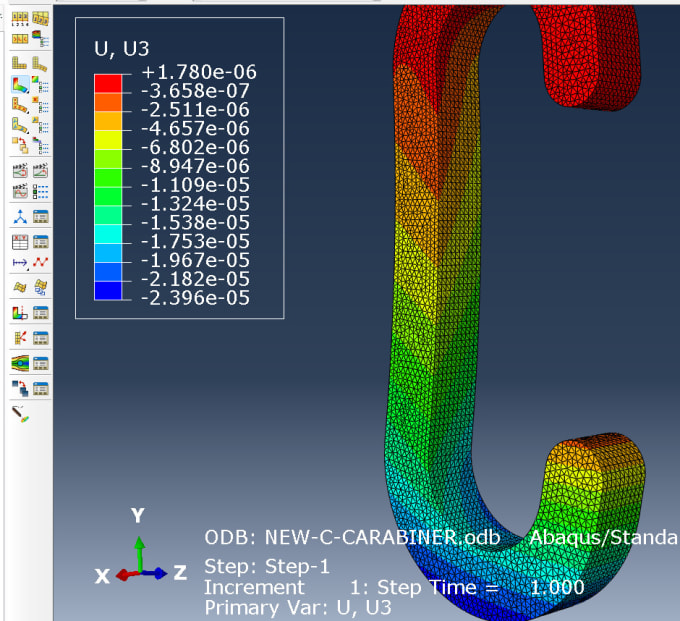Plot Undeformed Shape
The width and height of the screenshot is (680, 621).
click(x=20, y=63)
